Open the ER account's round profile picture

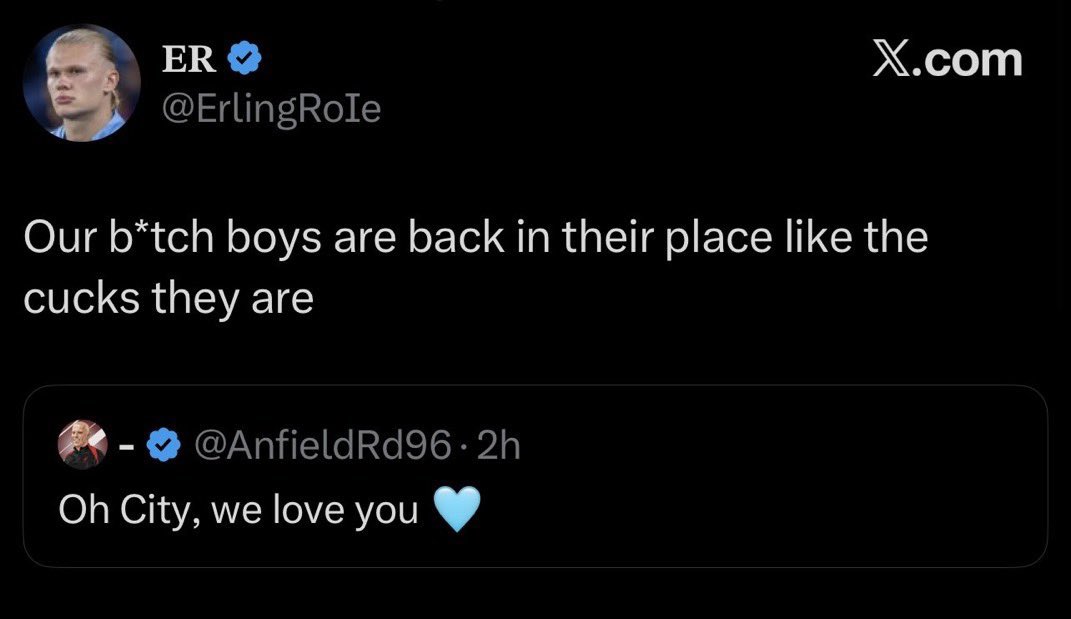pyautogui.click(x=81, y=83)
